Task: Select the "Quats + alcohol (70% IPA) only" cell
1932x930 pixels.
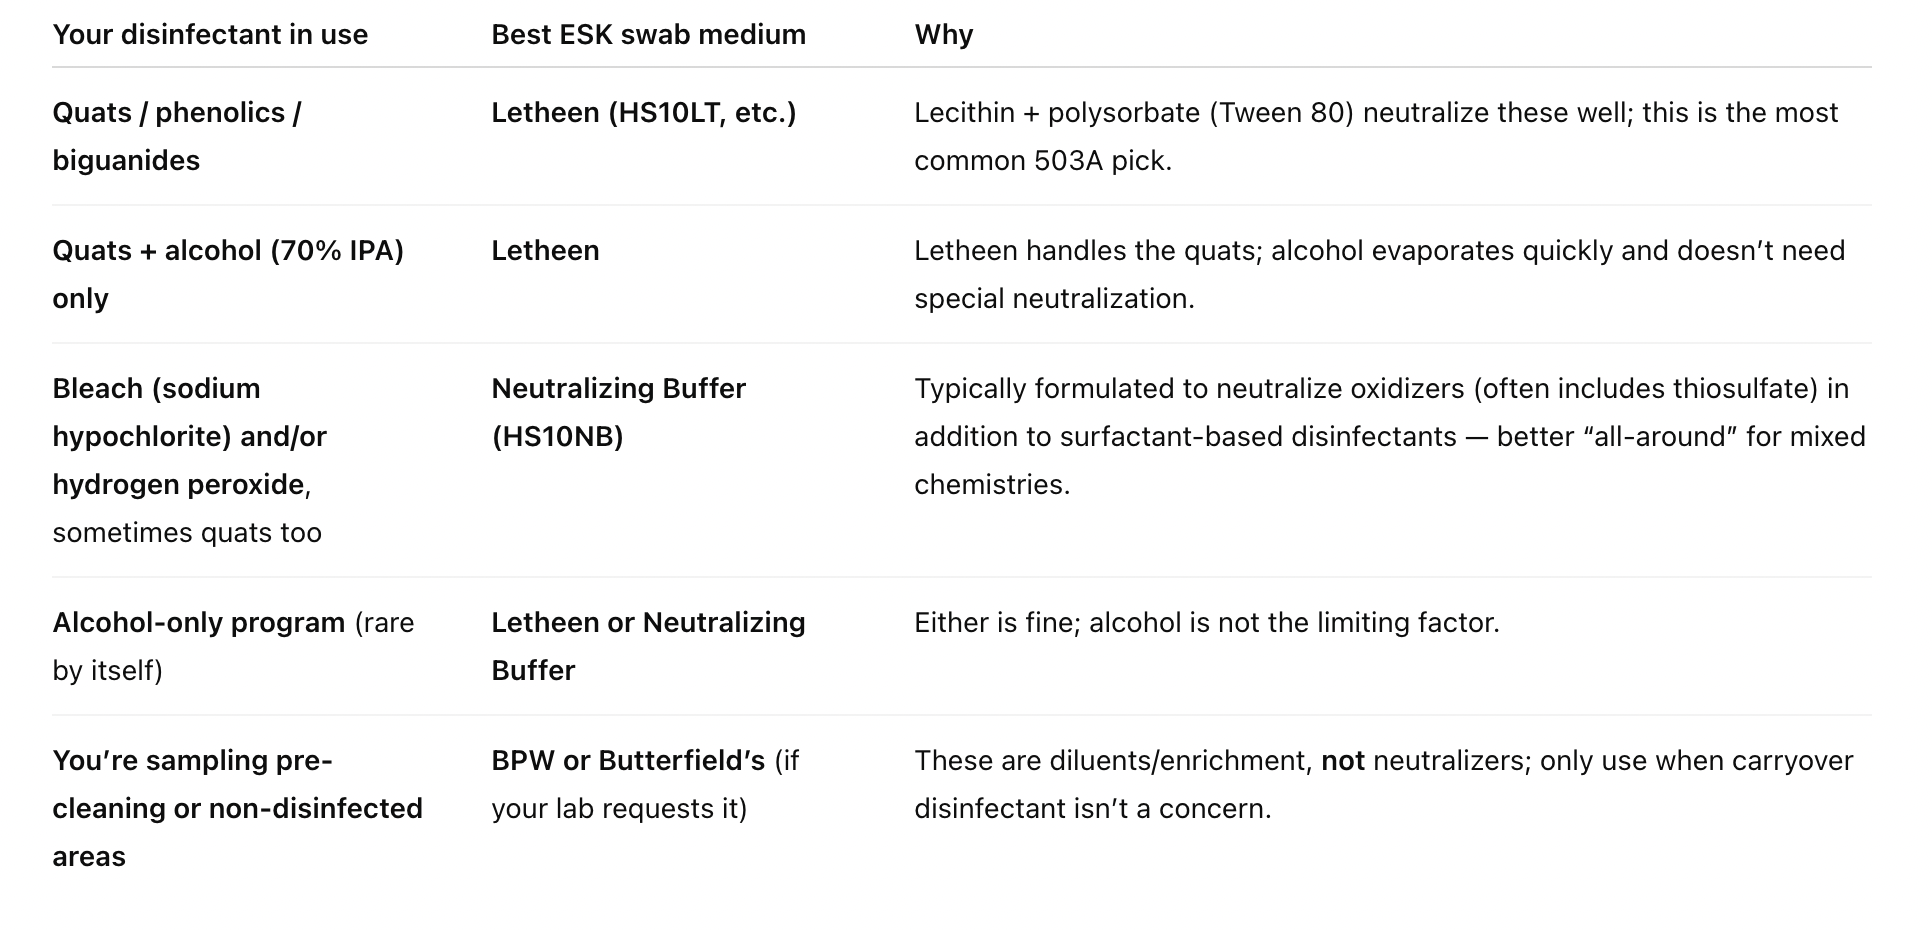Action: [x=227, y=274]
